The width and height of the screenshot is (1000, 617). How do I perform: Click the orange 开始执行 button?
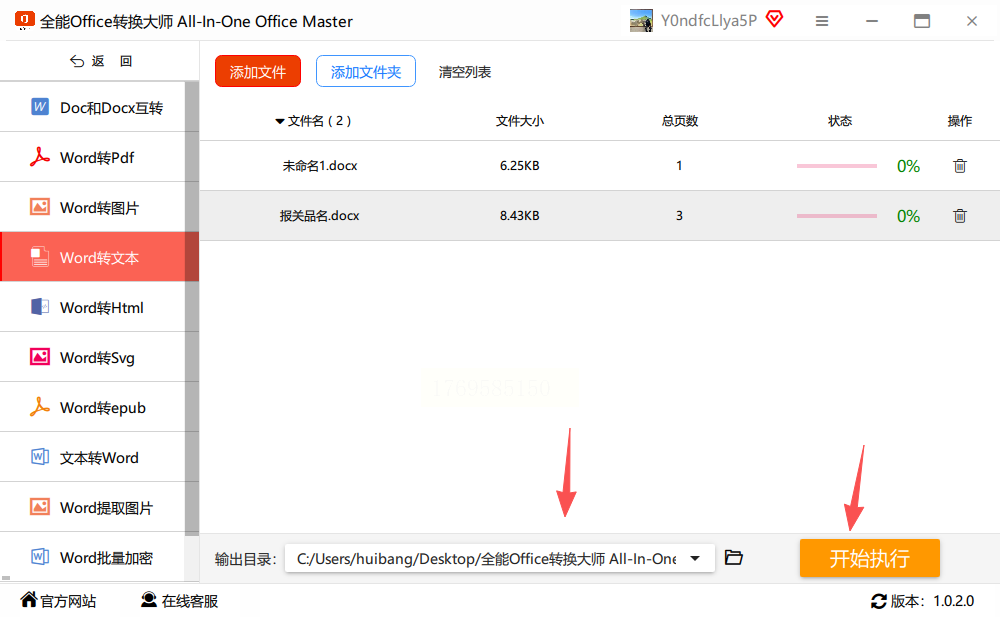tap(869, 558)
